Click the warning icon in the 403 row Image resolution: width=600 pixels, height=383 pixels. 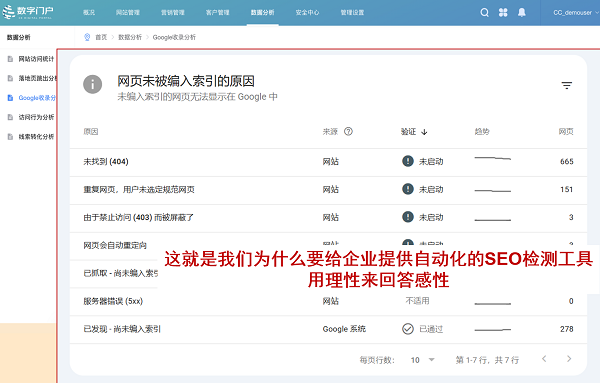[408, 217]
